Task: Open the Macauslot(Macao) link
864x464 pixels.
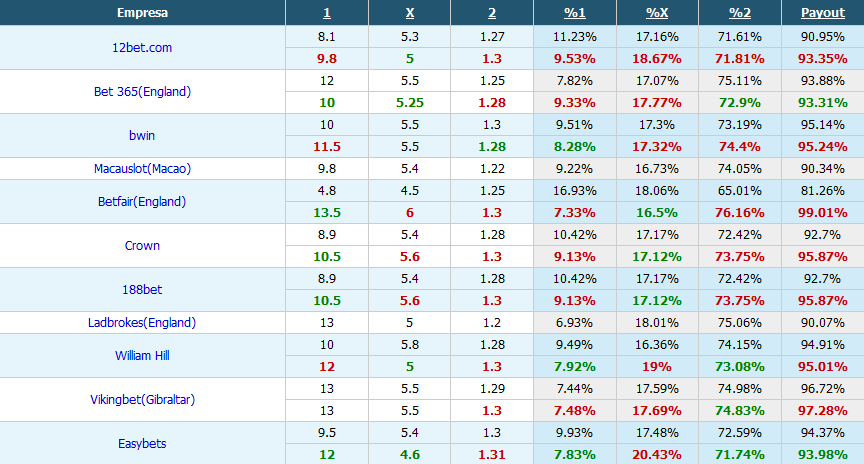Action: coord(142,169)
